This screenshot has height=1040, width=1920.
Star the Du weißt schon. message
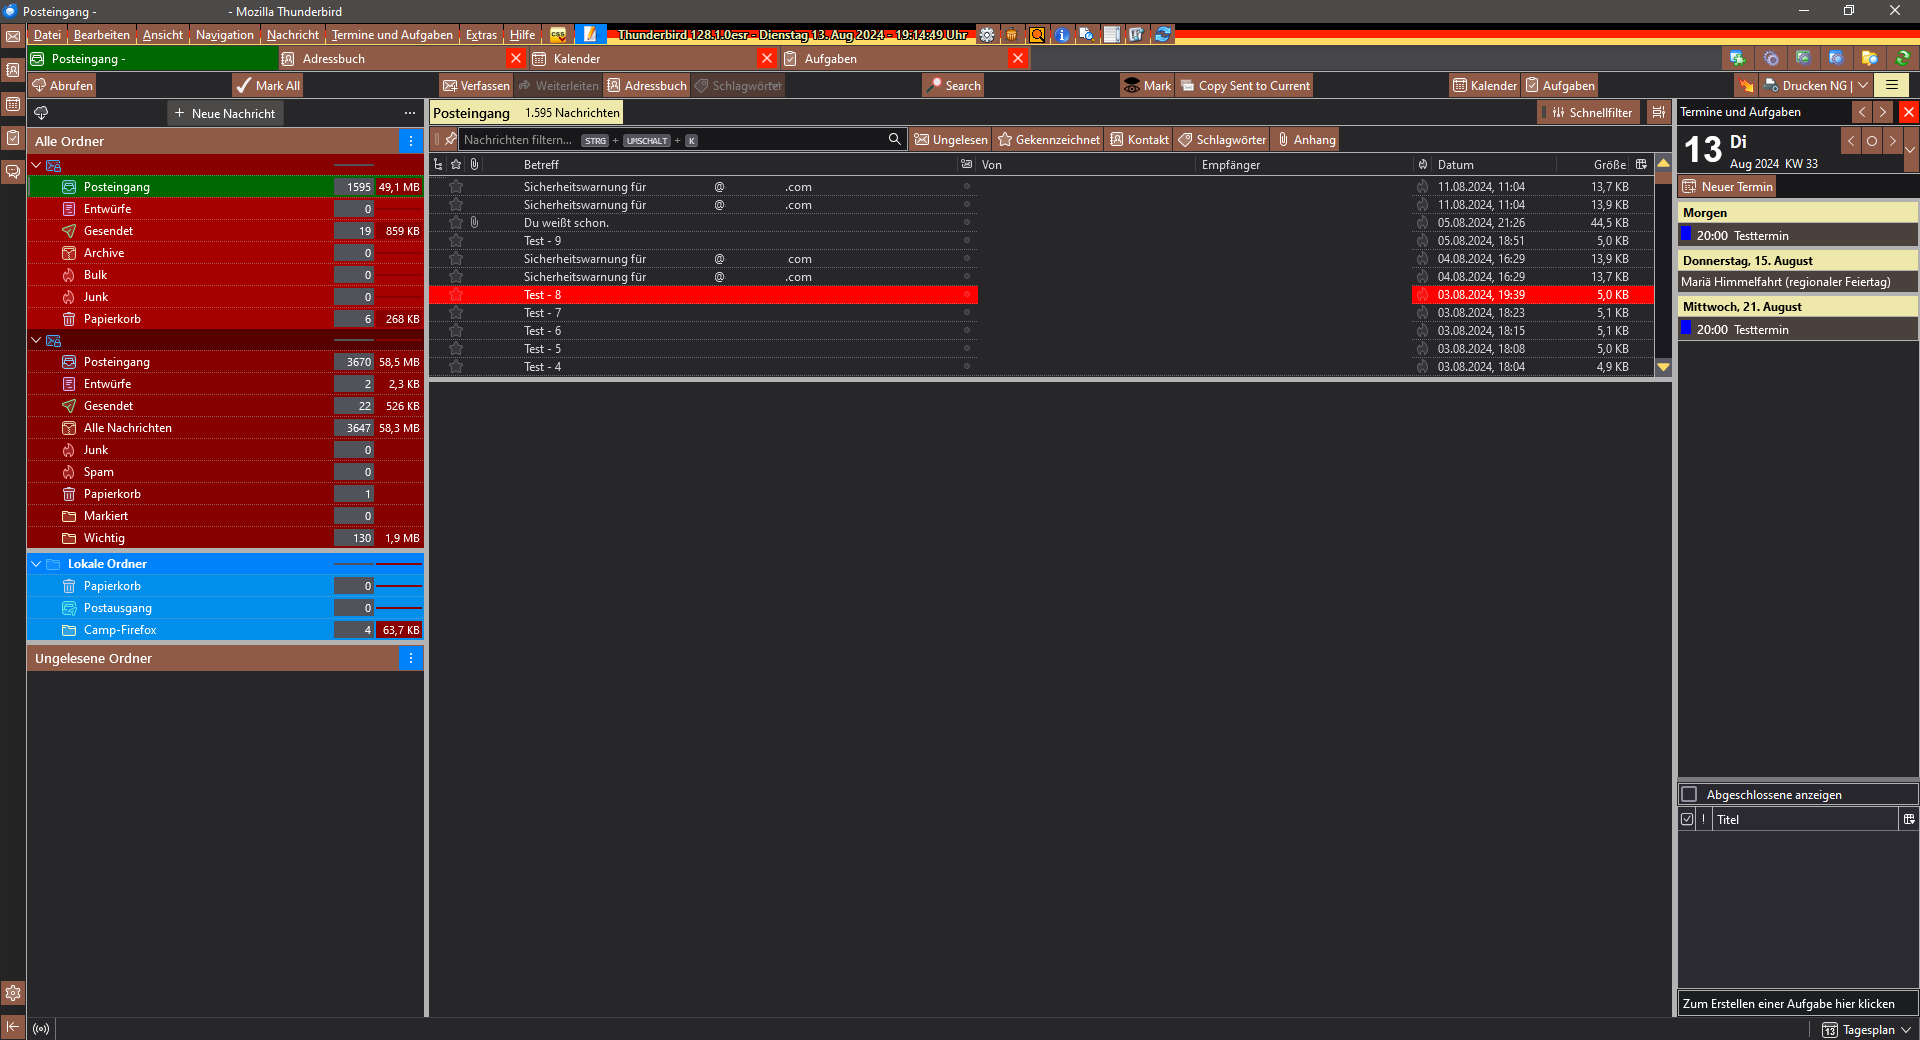pyautogui.click(x=456, y=223)
